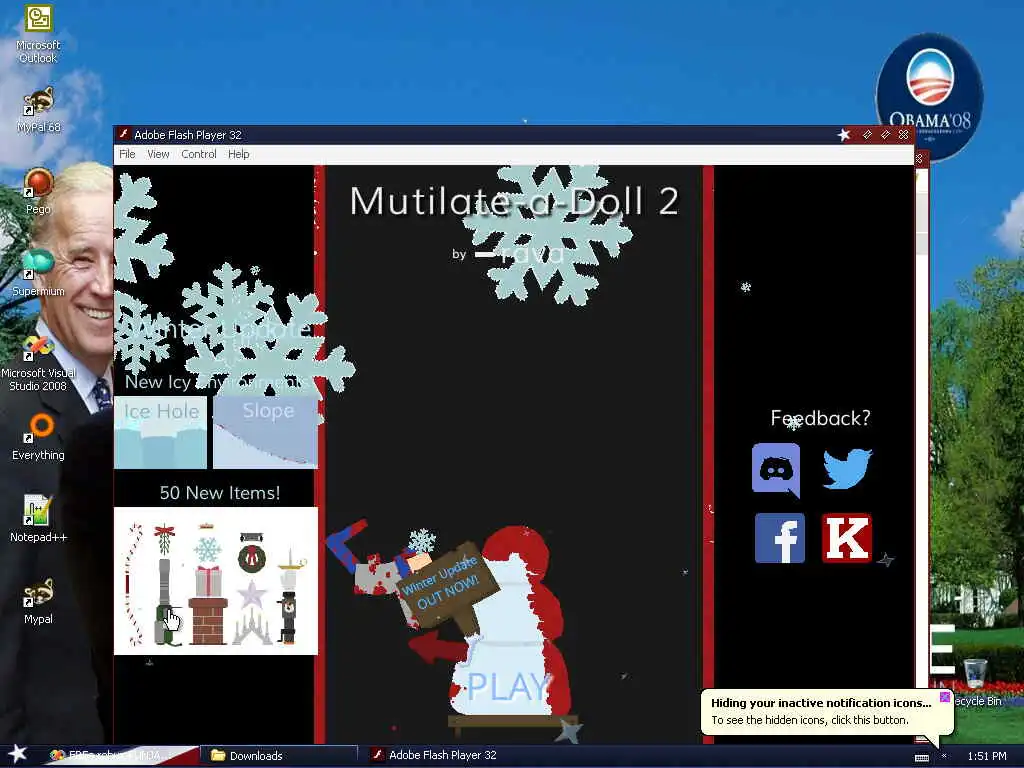Open the Facebook feedback icon
Screen dimensions: 1024x768
click(780, 537)
